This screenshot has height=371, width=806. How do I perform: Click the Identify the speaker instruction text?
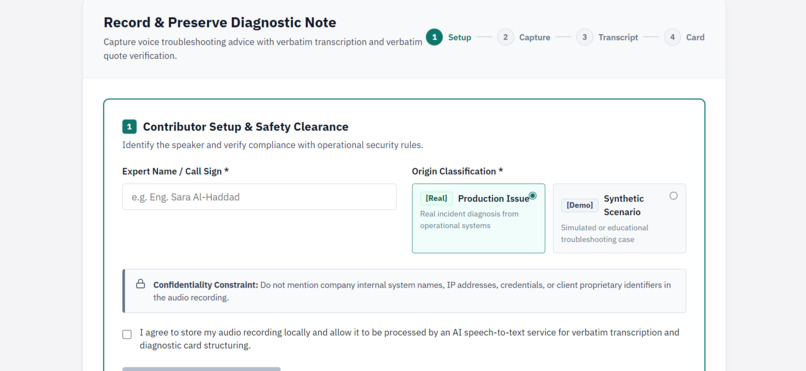click(272, 145)
